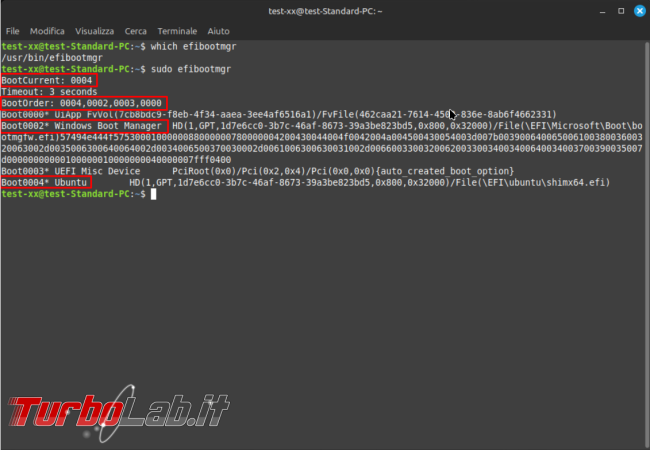
Task: Click the '\EFI\ubuntu\shimx64.efi' path text
Action: 542,182
